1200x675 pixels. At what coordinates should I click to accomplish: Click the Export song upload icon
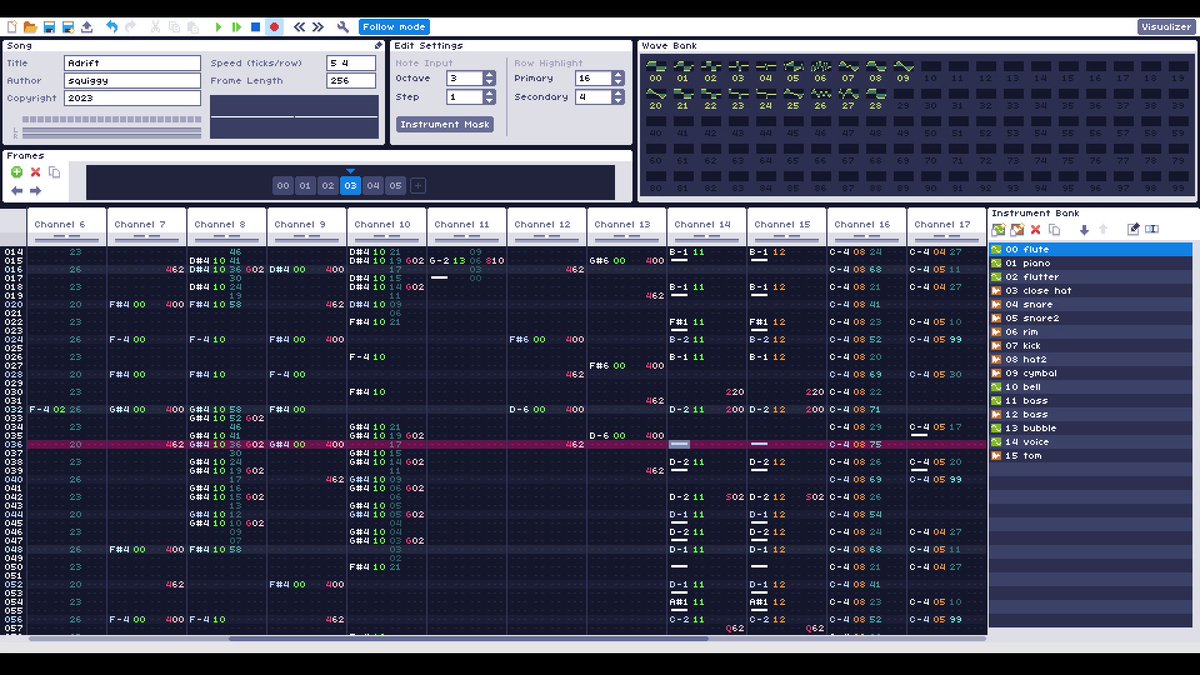click(x=86, y=27)
